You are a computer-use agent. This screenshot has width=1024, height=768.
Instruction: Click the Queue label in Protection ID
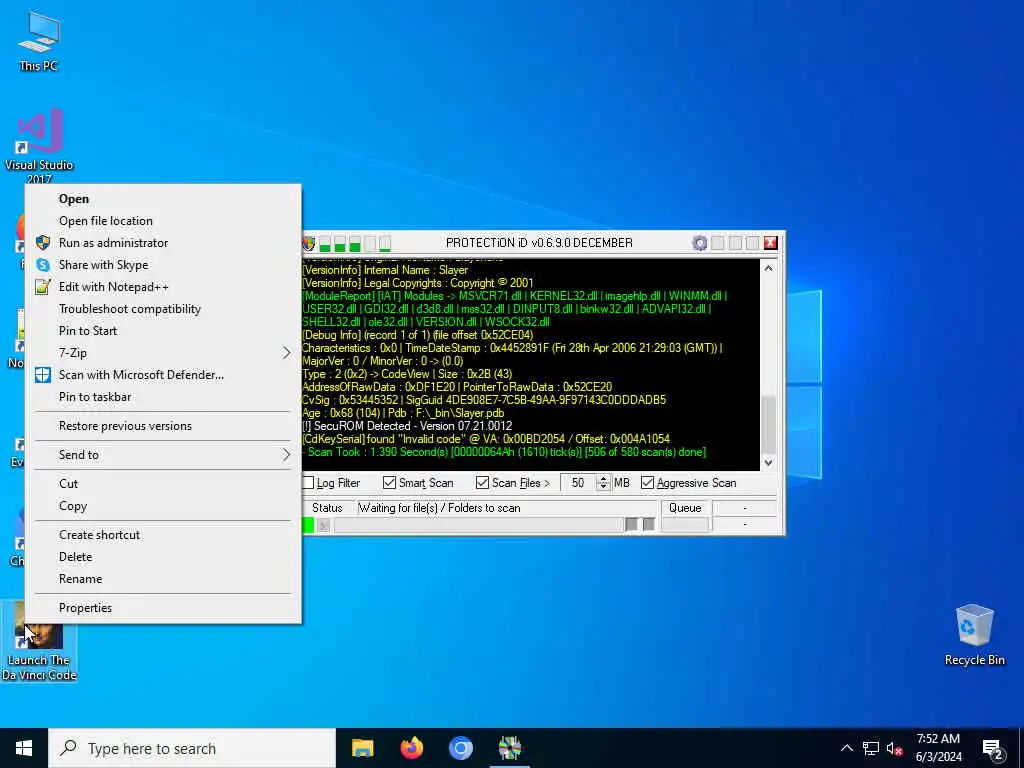tap(685, 508)
